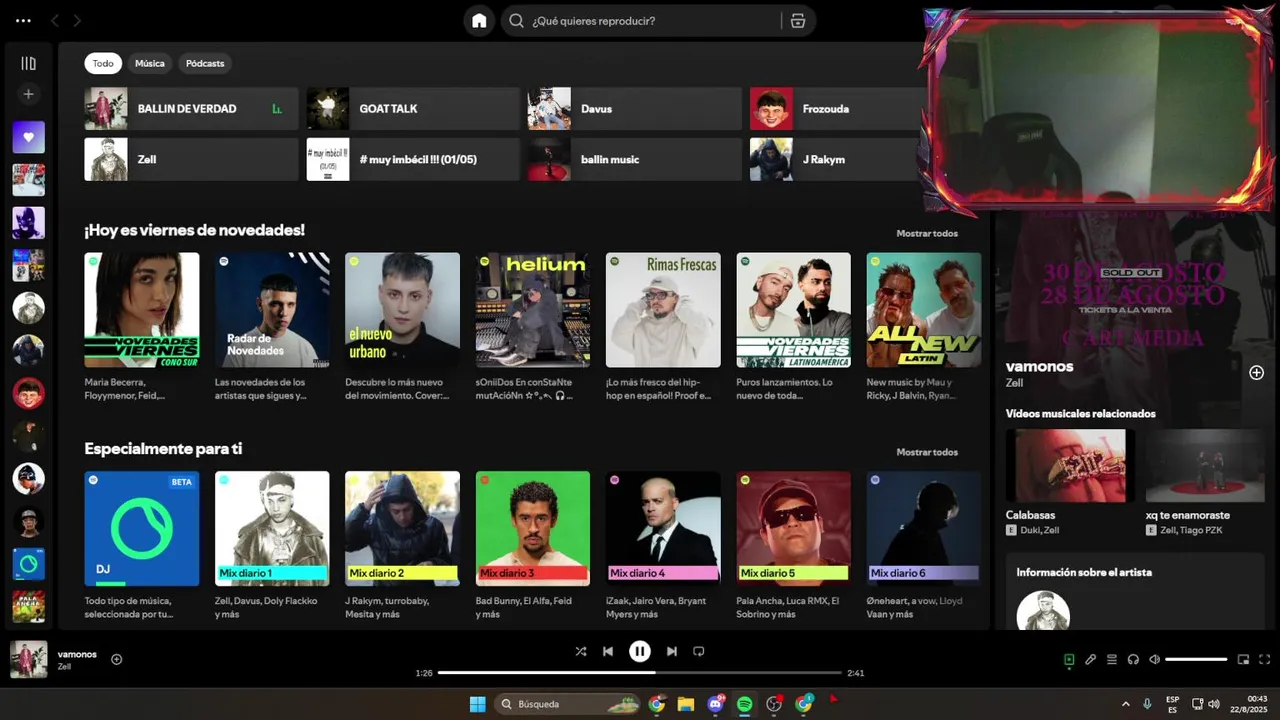This screenshot has height=720, width=1280.
Task: Select the Pódcasts filter chip
Action: coord(205,63)
